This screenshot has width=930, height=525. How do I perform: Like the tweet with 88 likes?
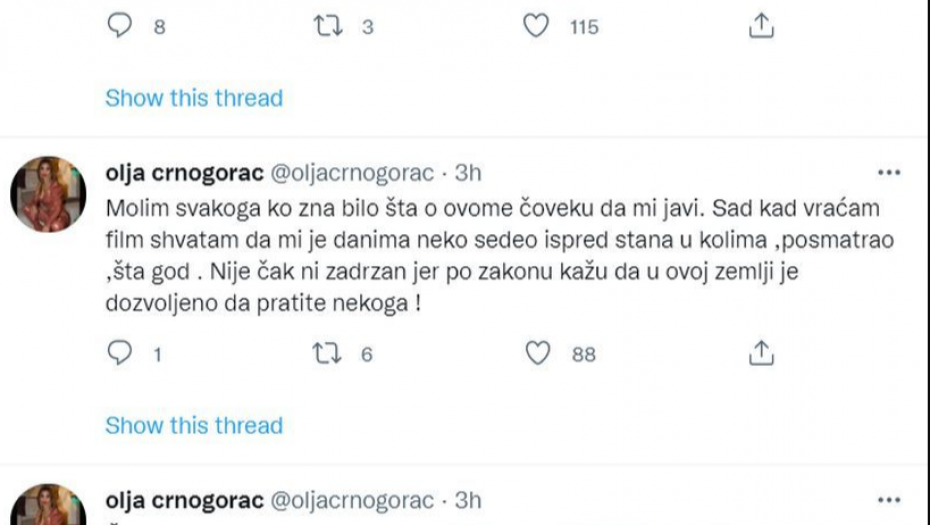click(538, 354)
